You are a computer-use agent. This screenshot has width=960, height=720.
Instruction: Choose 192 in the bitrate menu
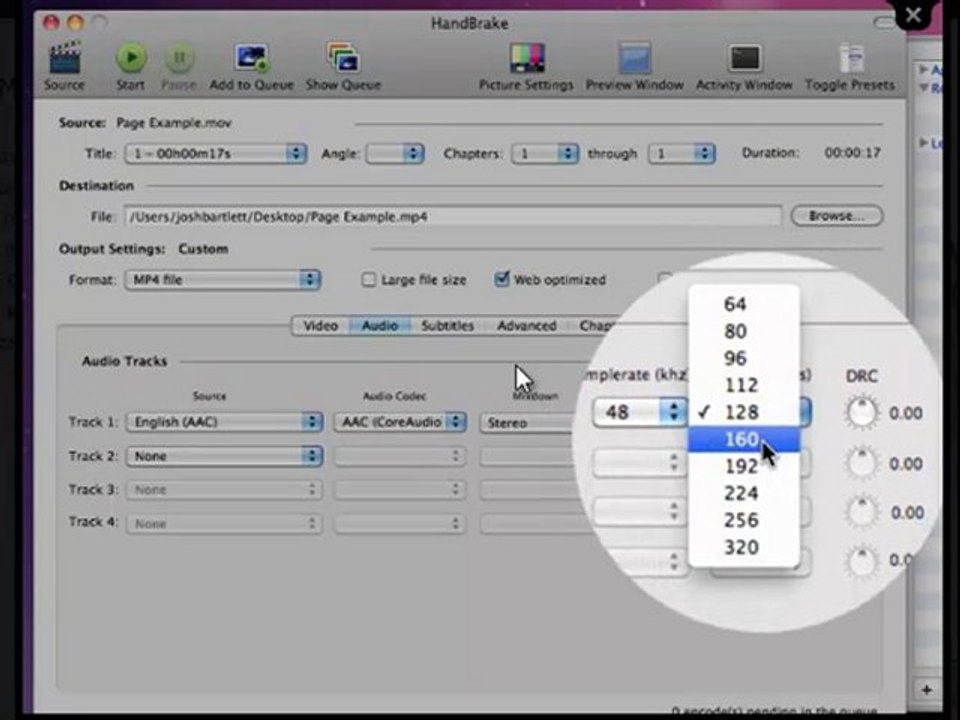[744, 466]
